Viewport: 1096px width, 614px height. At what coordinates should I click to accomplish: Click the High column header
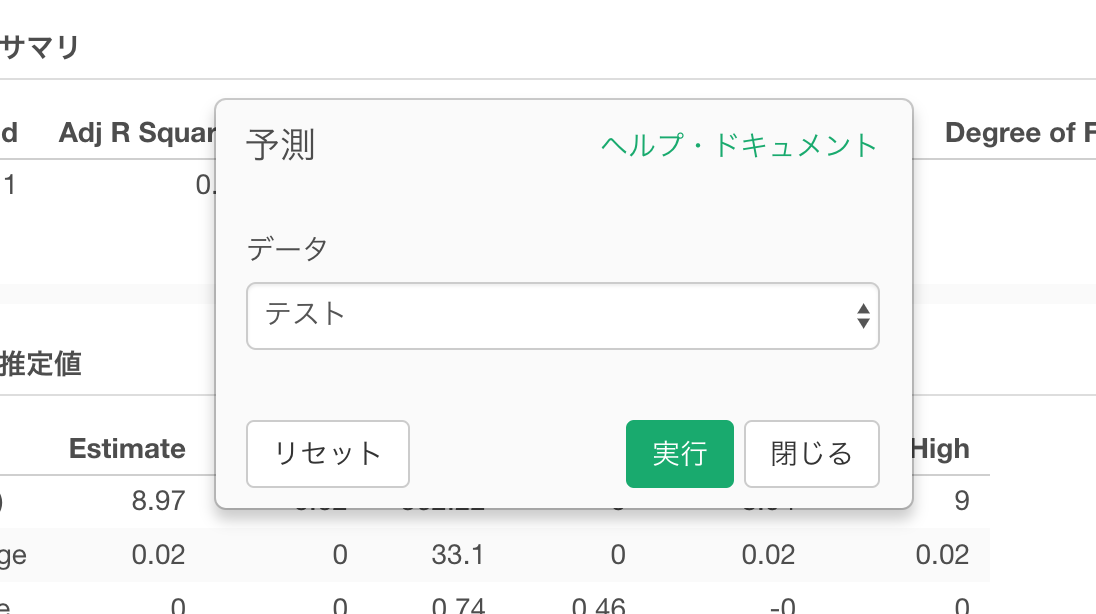[x=939, y=449]
